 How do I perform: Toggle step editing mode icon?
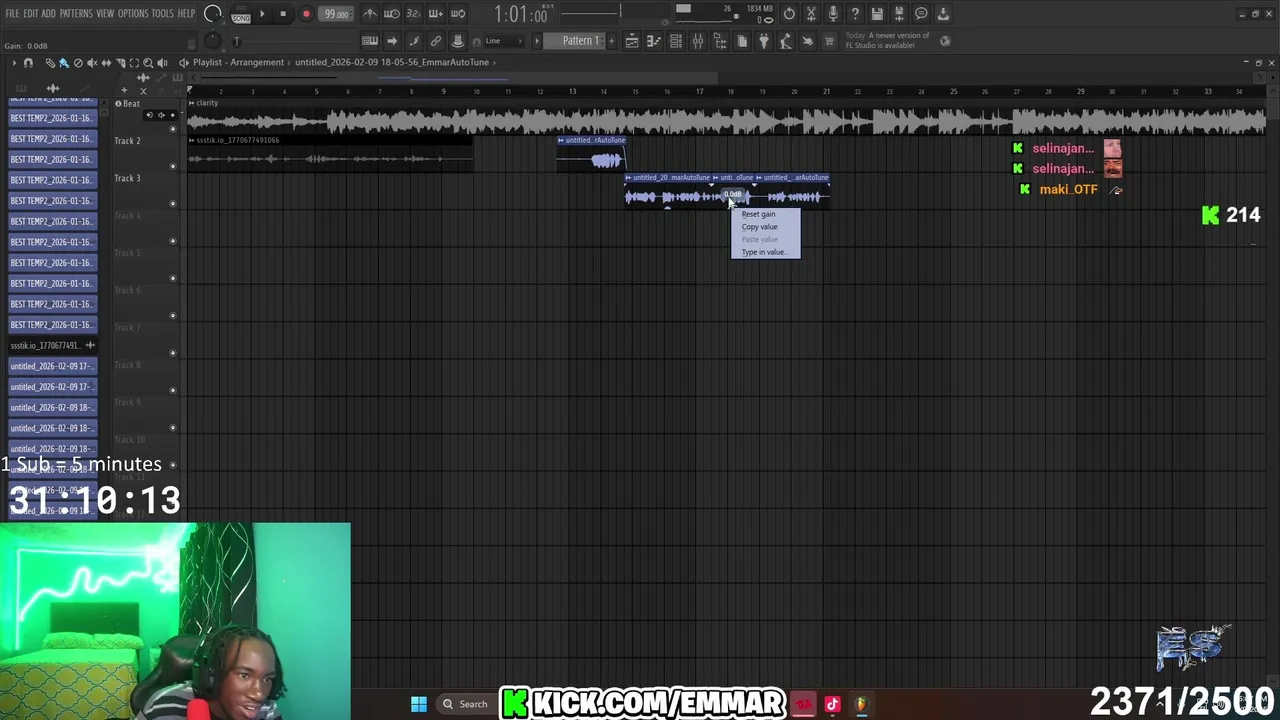[x=414, y=41]
